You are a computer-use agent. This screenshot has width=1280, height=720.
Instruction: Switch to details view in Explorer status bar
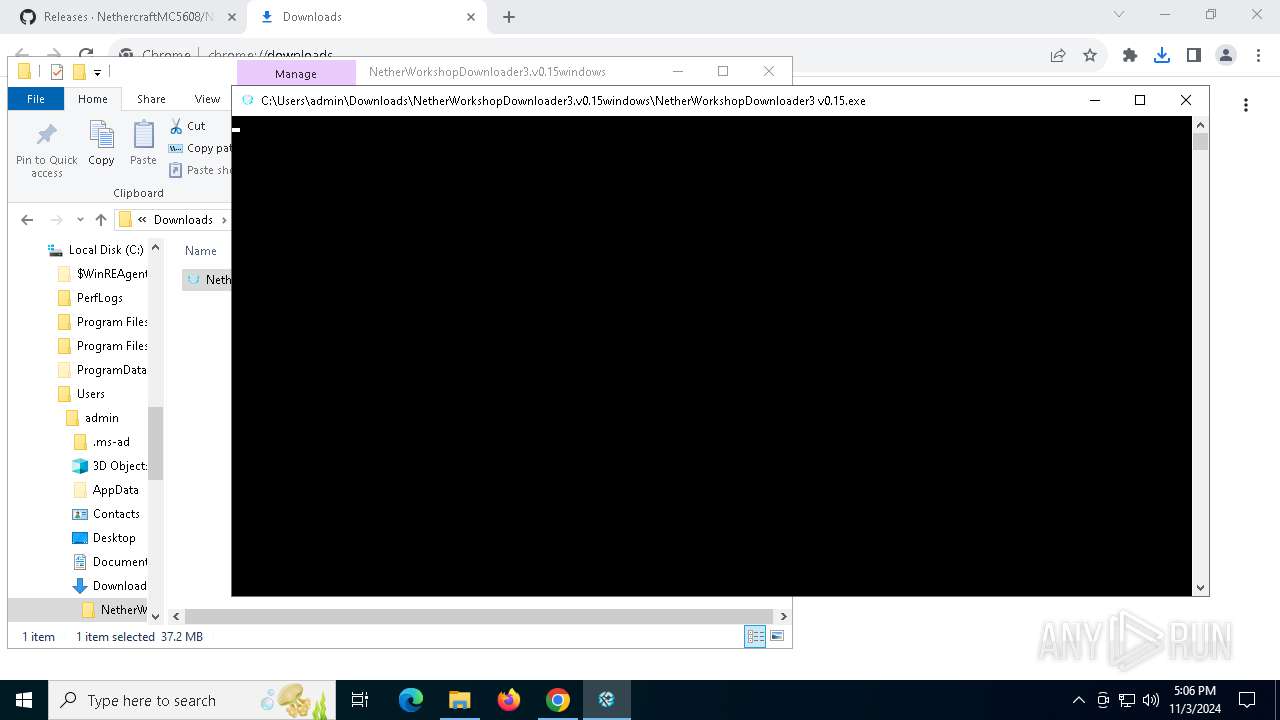[x=755, y=636]
